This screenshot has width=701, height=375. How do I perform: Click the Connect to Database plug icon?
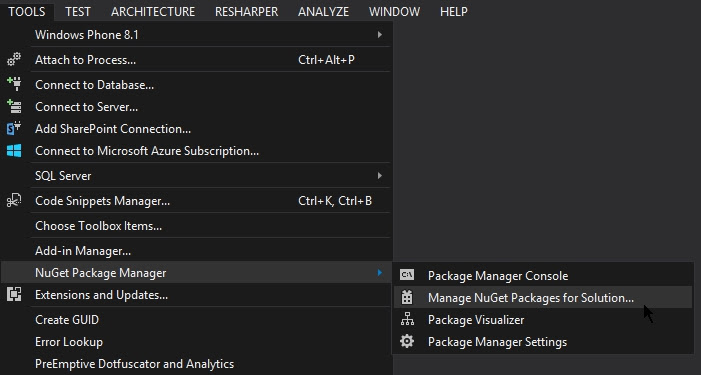point(14,84)
